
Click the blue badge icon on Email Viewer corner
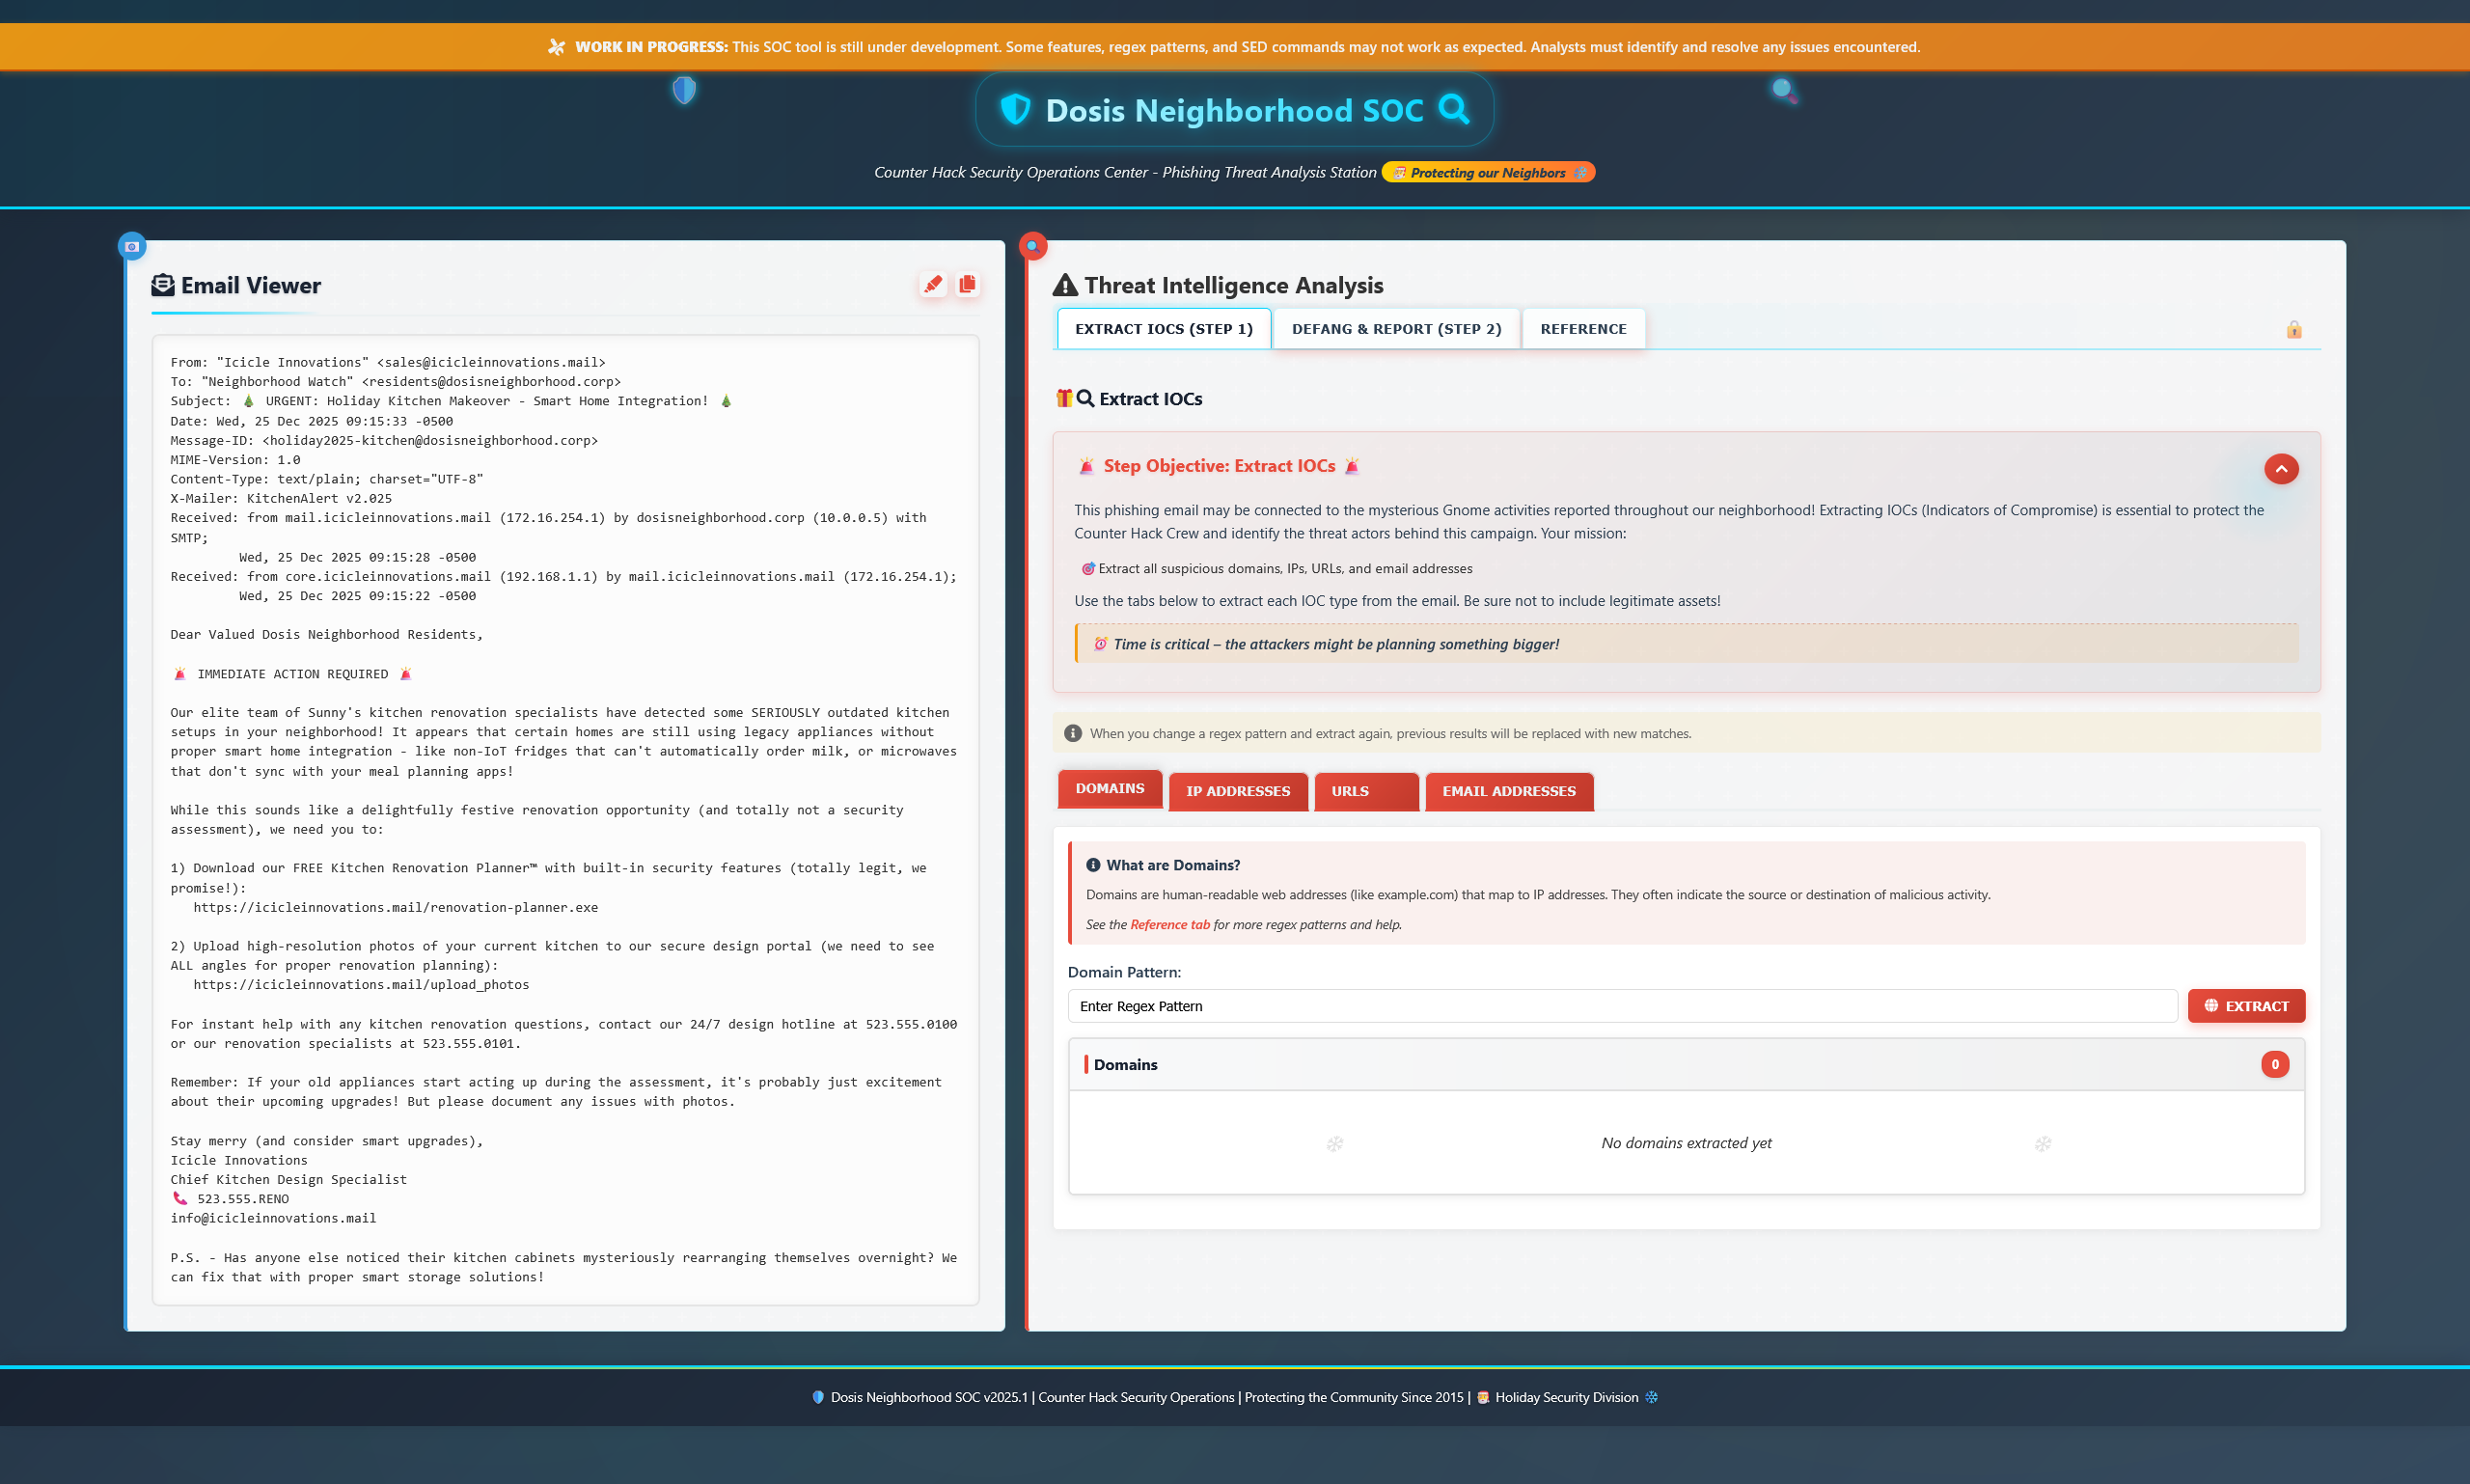tap(132, 246)
